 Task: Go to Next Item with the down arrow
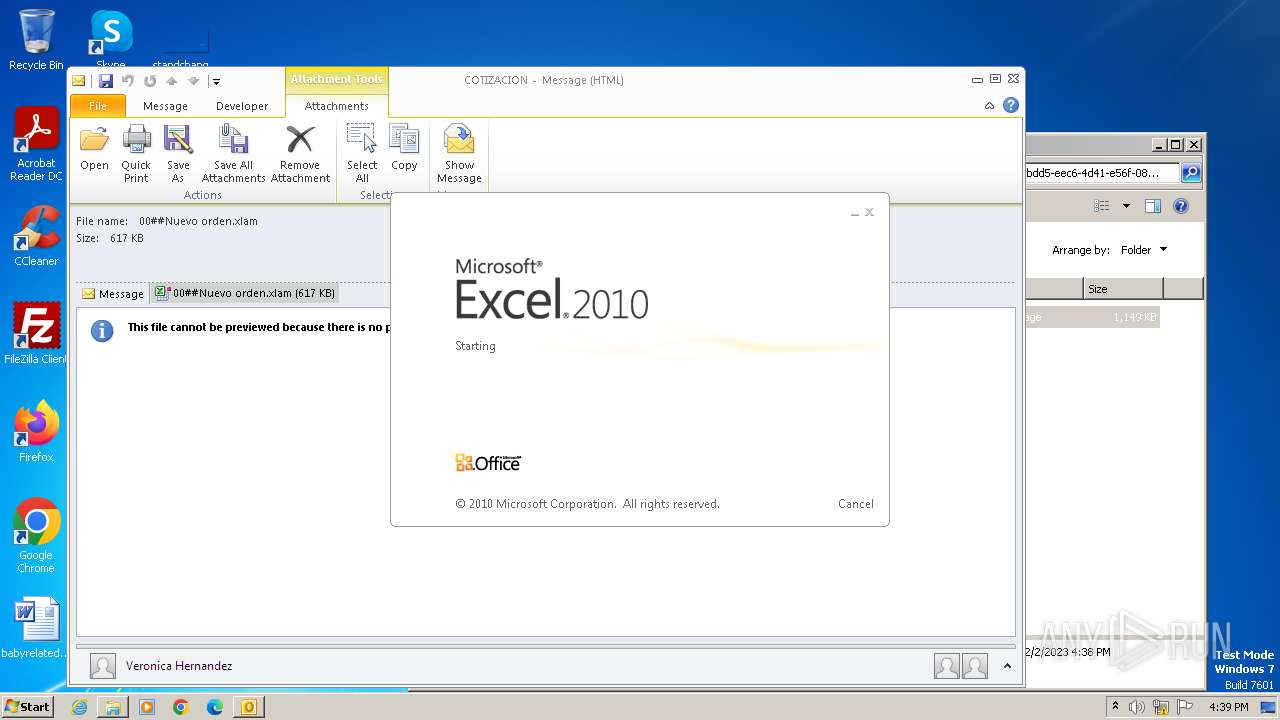click(x=193, y=81)
